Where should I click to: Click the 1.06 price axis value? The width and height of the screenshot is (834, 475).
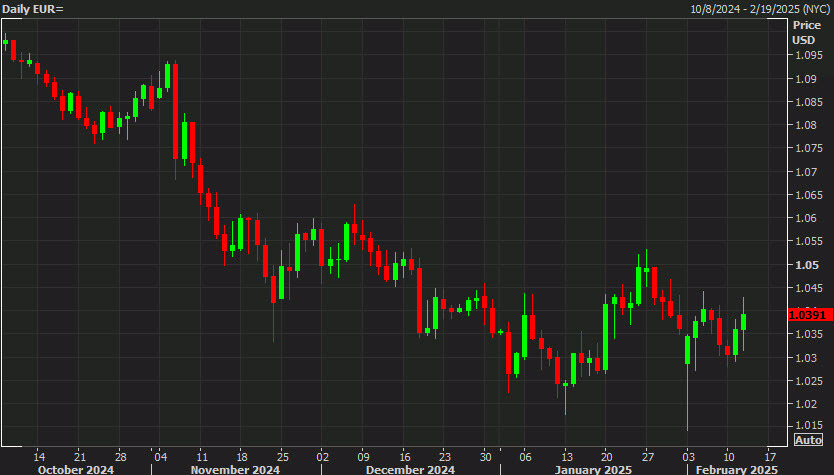(x=806, y=218)
